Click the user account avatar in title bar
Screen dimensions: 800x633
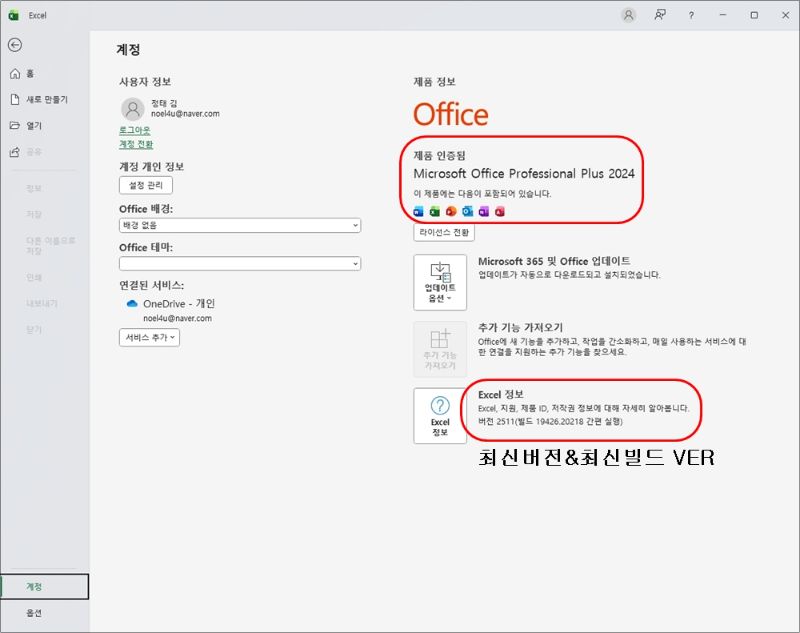(x=628, y=15)
